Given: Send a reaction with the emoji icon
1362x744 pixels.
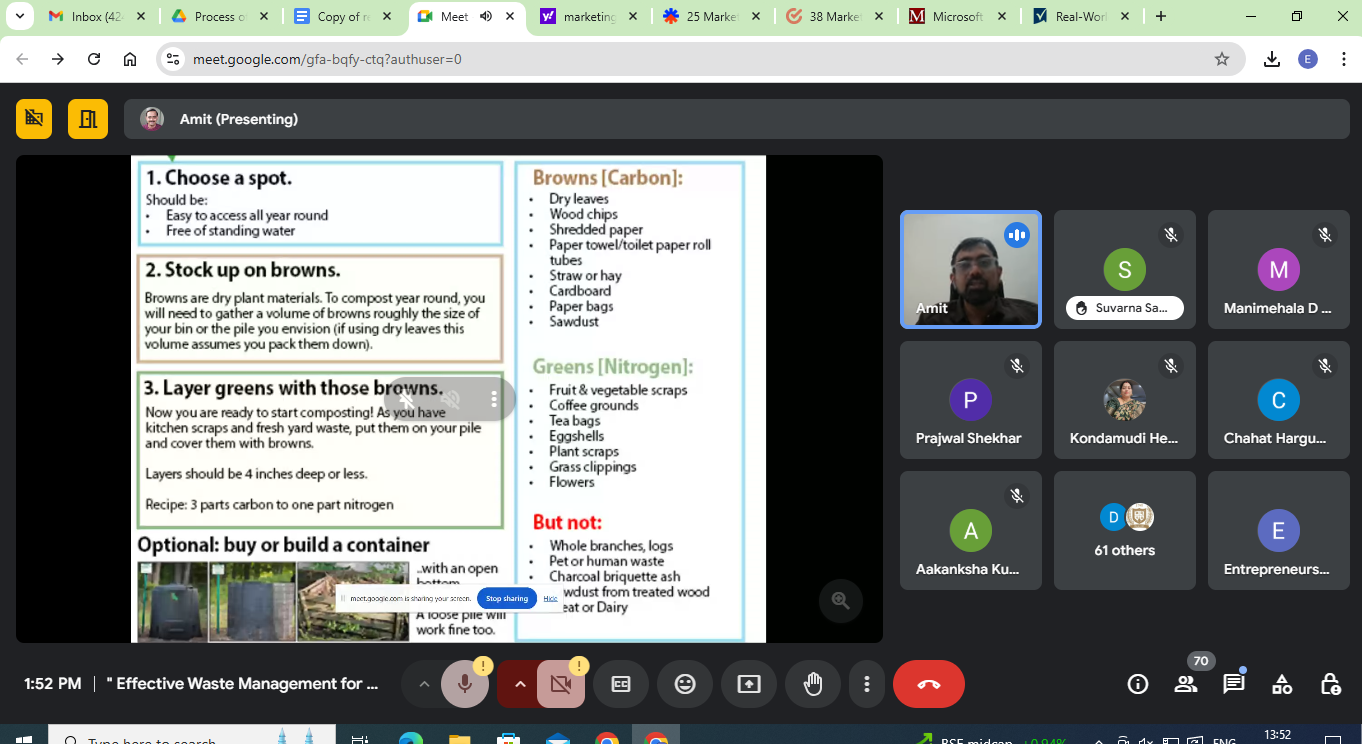Looking at the screenshot, I should [685, 684].
